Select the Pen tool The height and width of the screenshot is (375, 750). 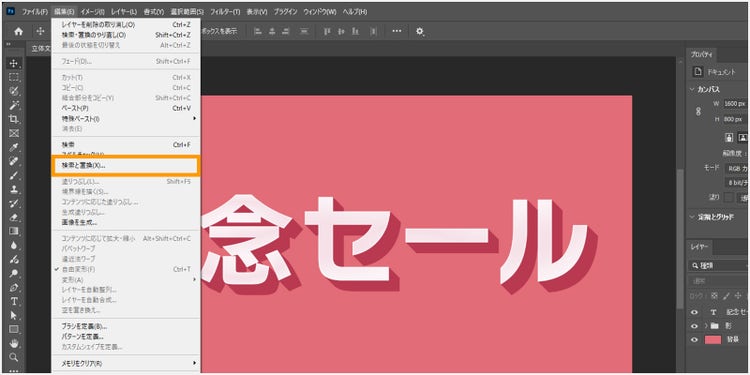coord(14,287)
